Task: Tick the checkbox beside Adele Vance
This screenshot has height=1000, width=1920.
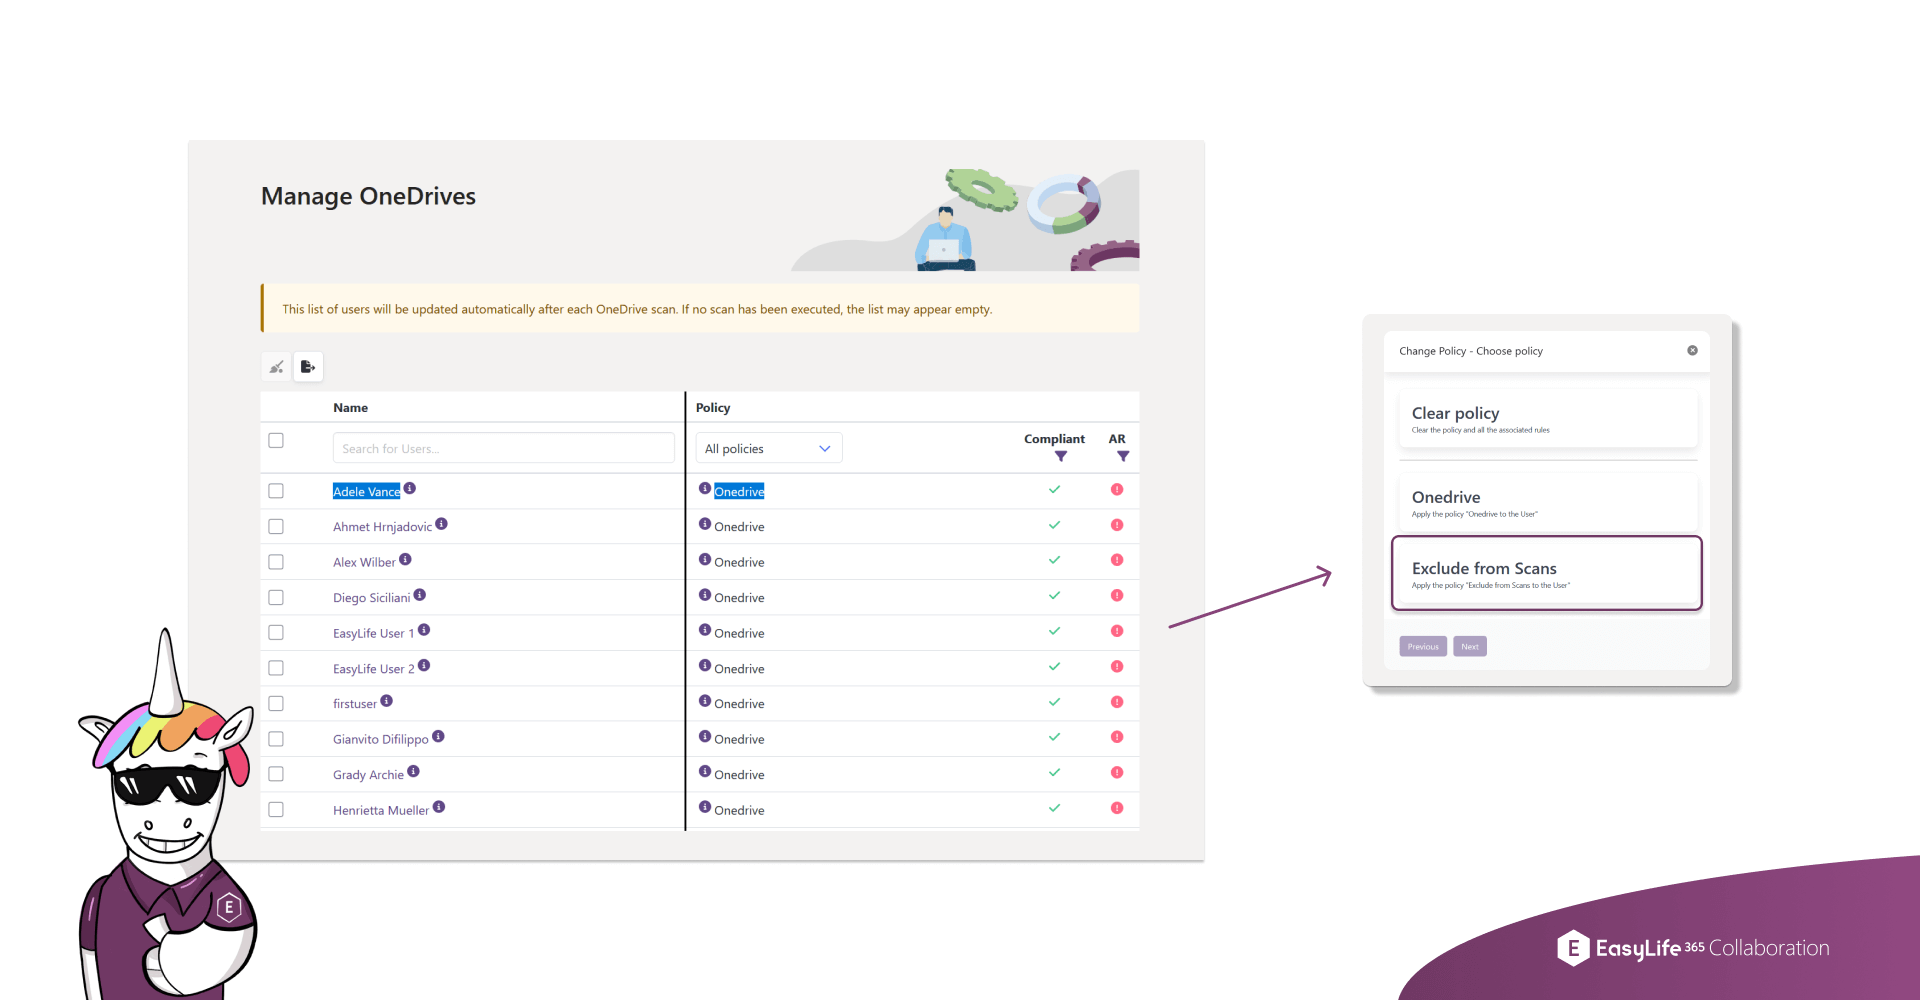Action: point(276,490)
